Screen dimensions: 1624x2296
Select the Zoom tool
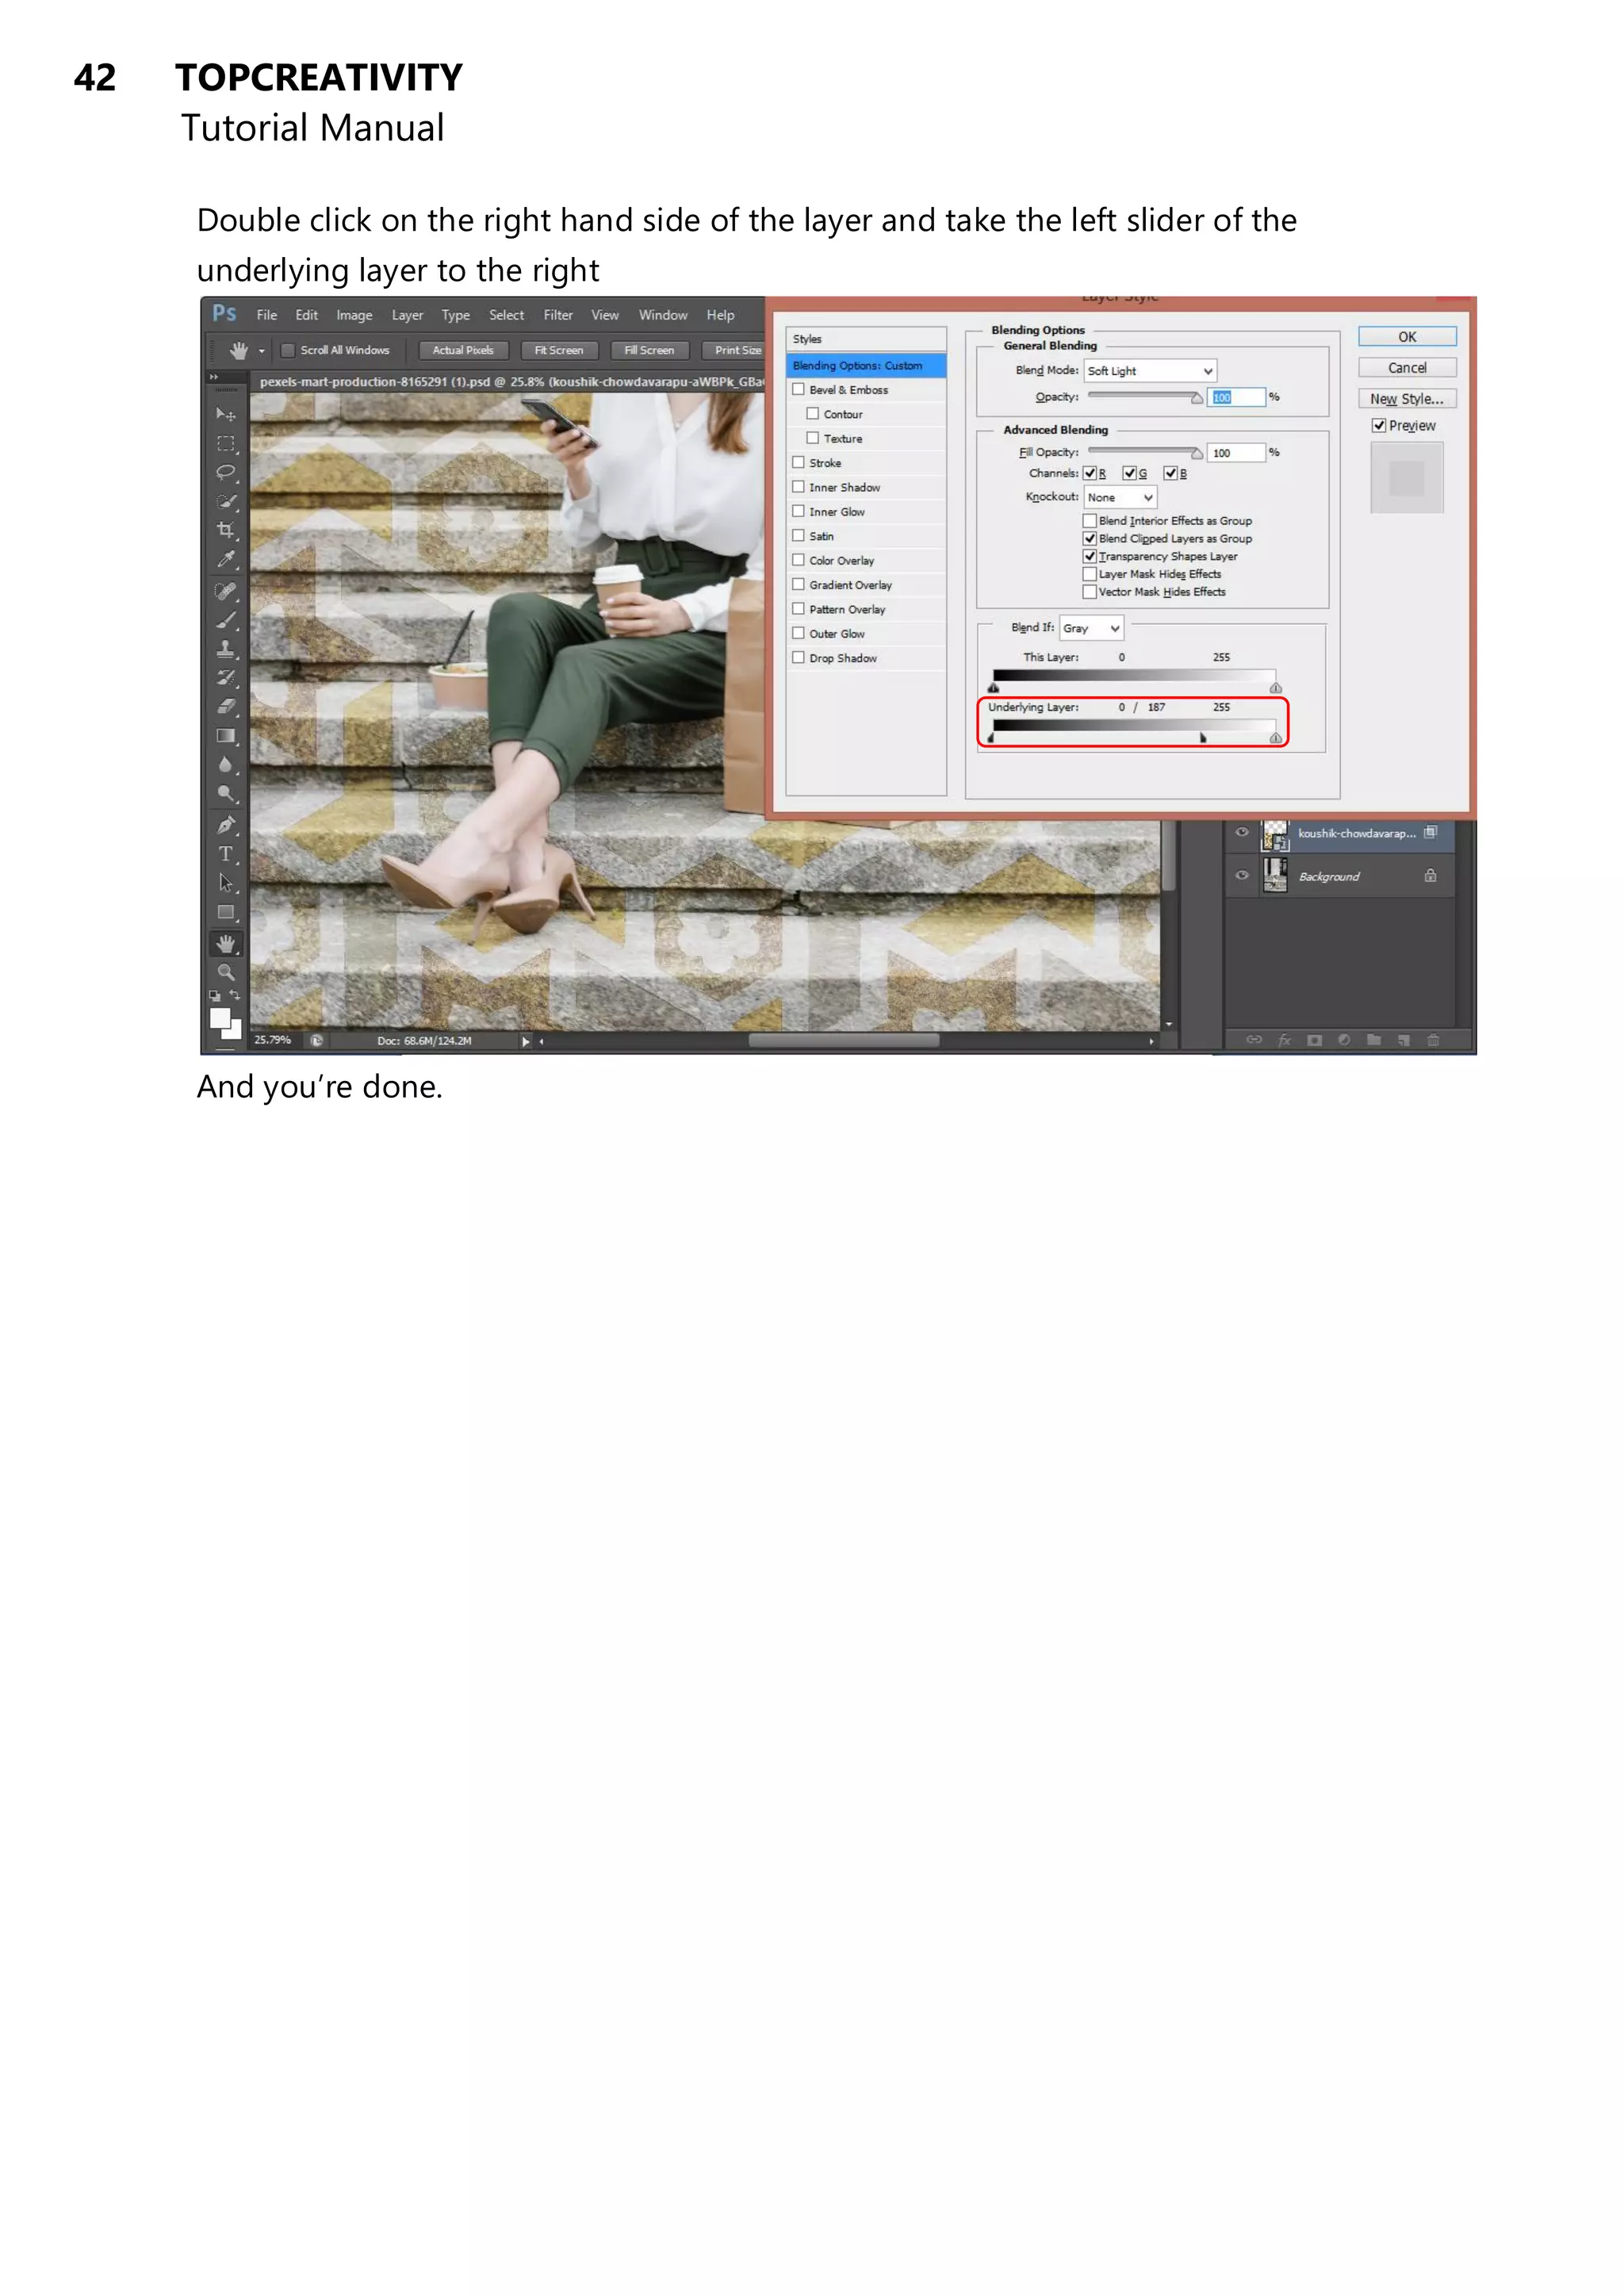pos(226,972)
